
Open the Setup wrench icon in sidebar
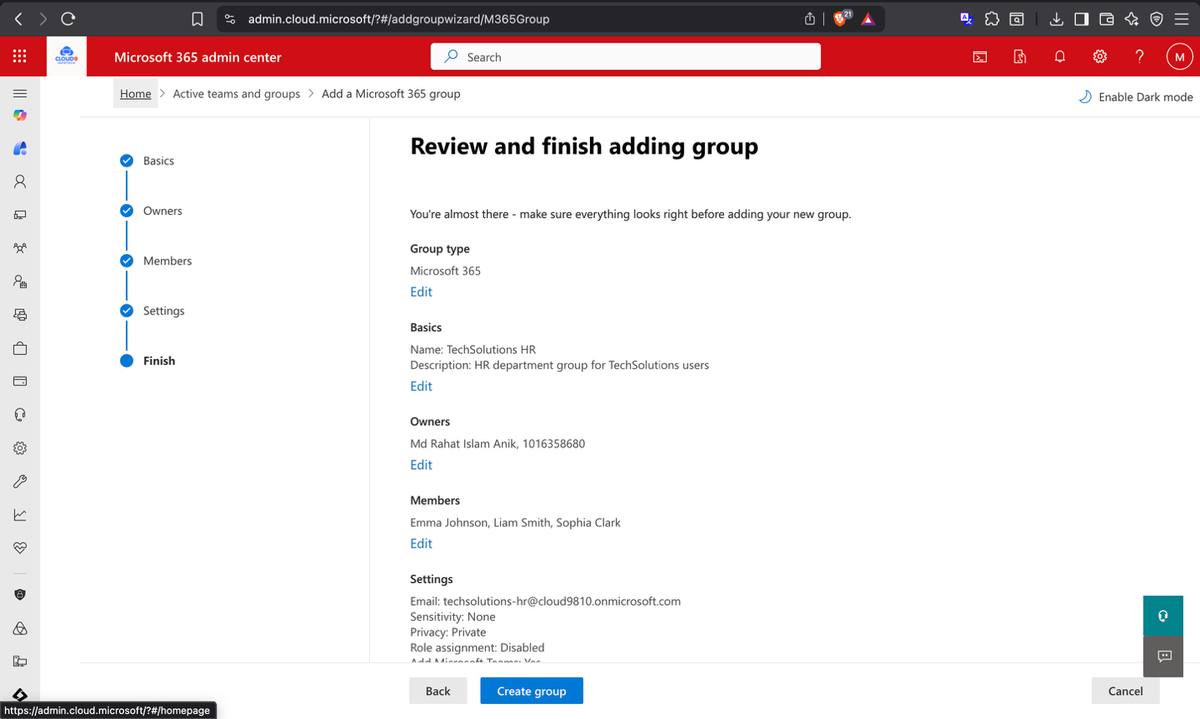pos(19,481)
